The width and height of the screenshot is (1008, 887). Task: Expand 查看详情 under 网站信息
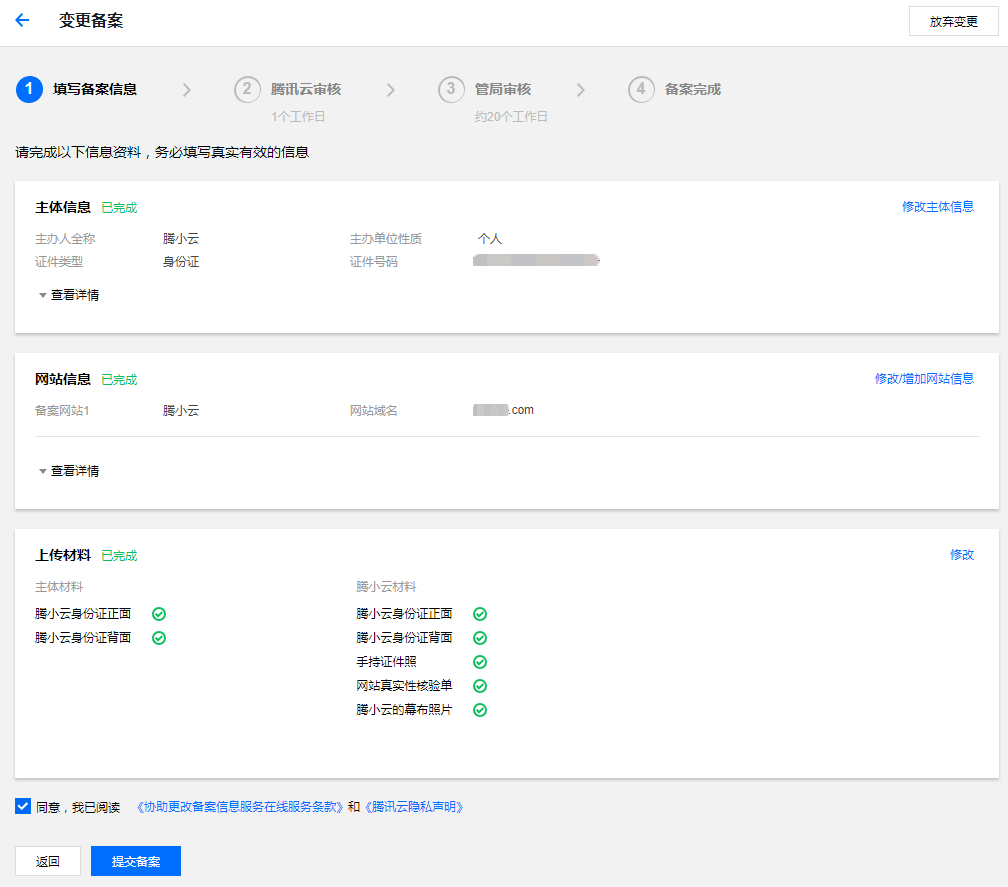point(69,471)
